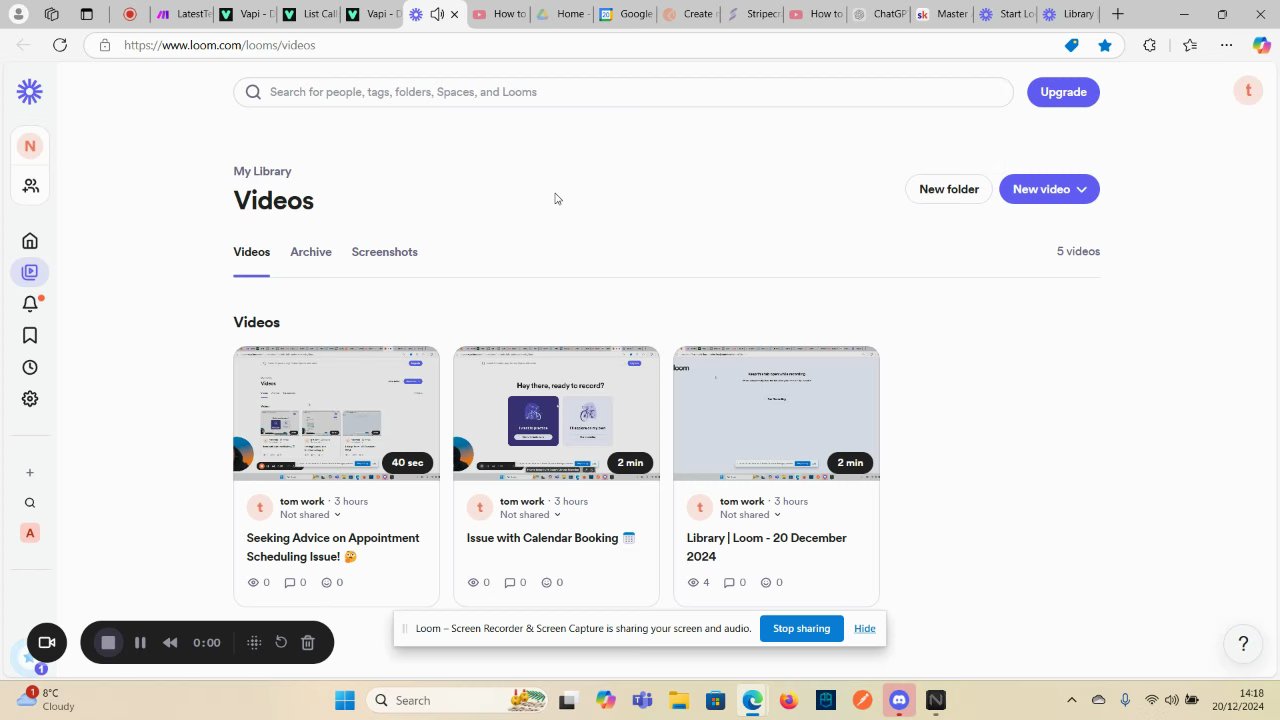Click the help question mark button
This screenshot has width=1280, height=720.
pyautogui.click(x=1243, y=644)
